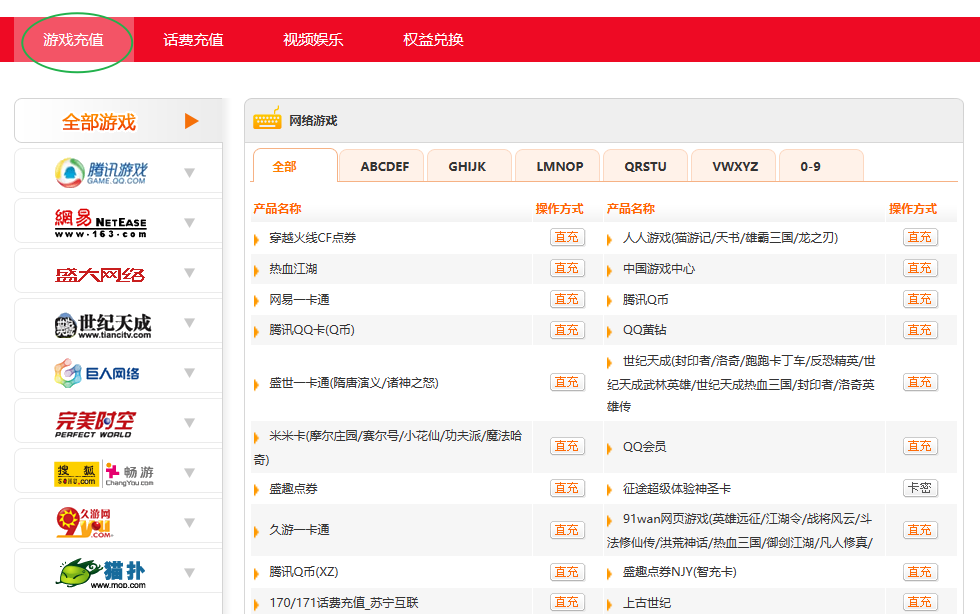Click the 完美时空 Perfect World logo
The width and height of the screenshot is (980, 614).
pos(95,424)
